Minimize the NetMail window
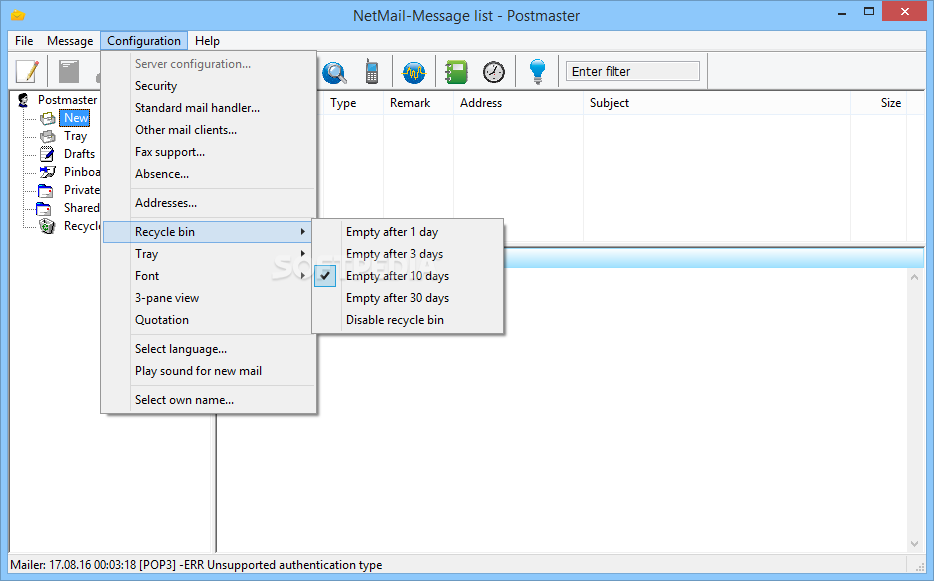The height and width of the screenshot is (581, 934). point(842,13)
